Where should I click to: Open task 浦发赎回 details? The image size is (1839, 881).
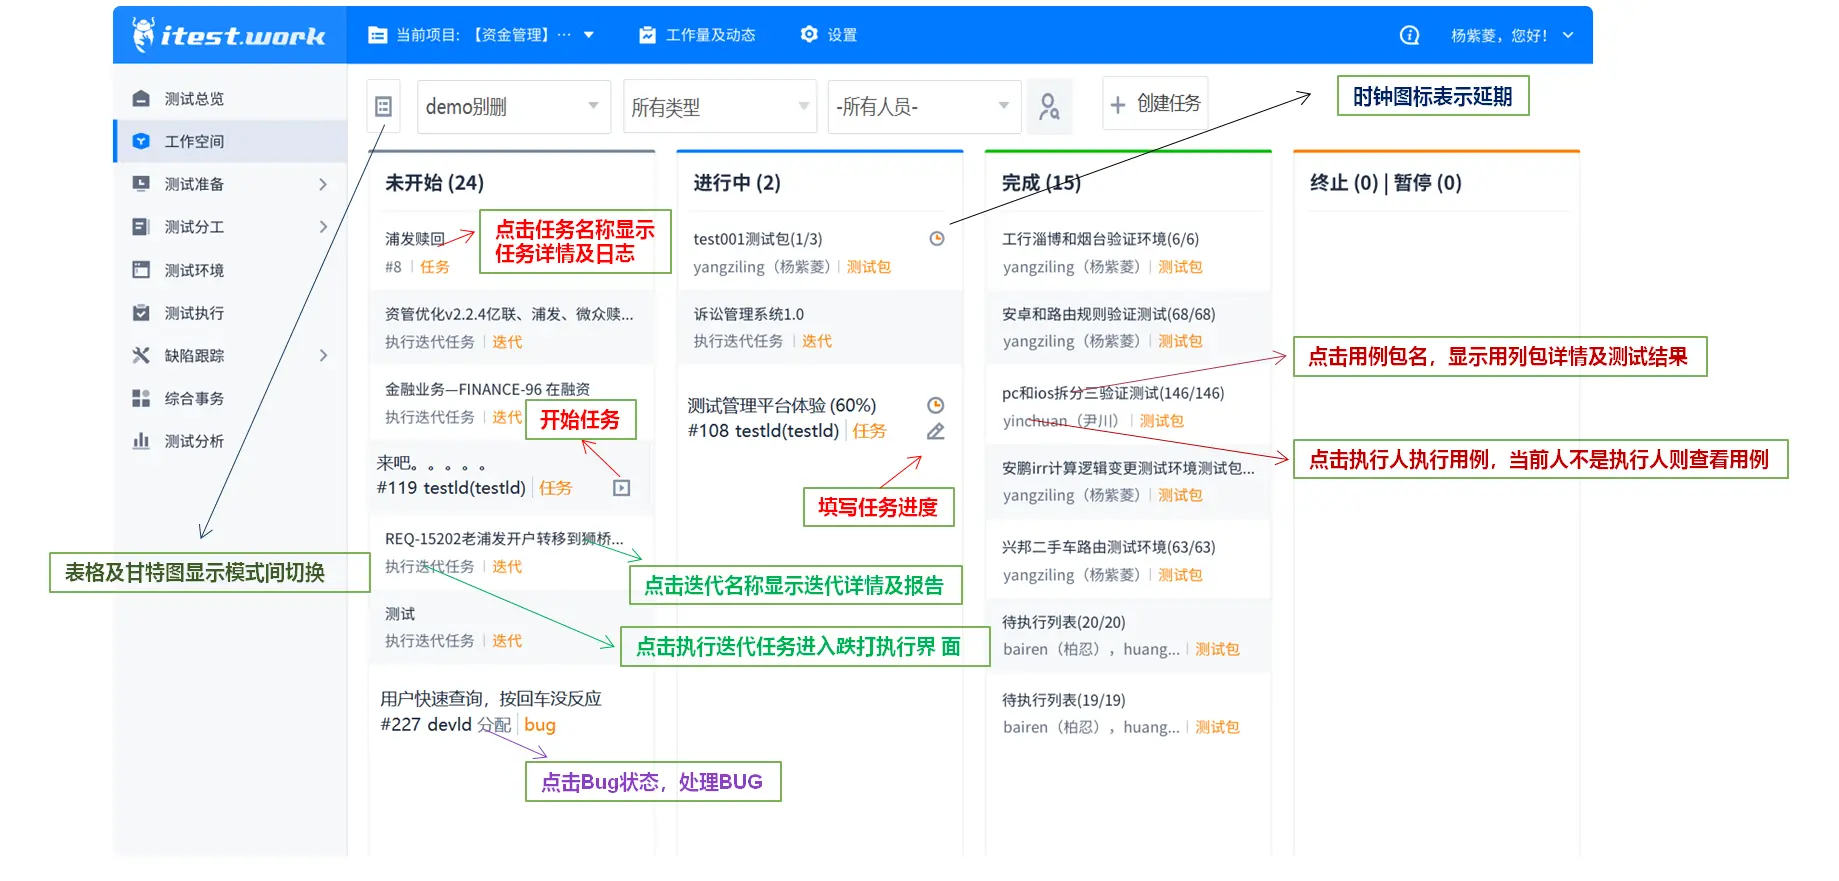[x=415, y=239]
